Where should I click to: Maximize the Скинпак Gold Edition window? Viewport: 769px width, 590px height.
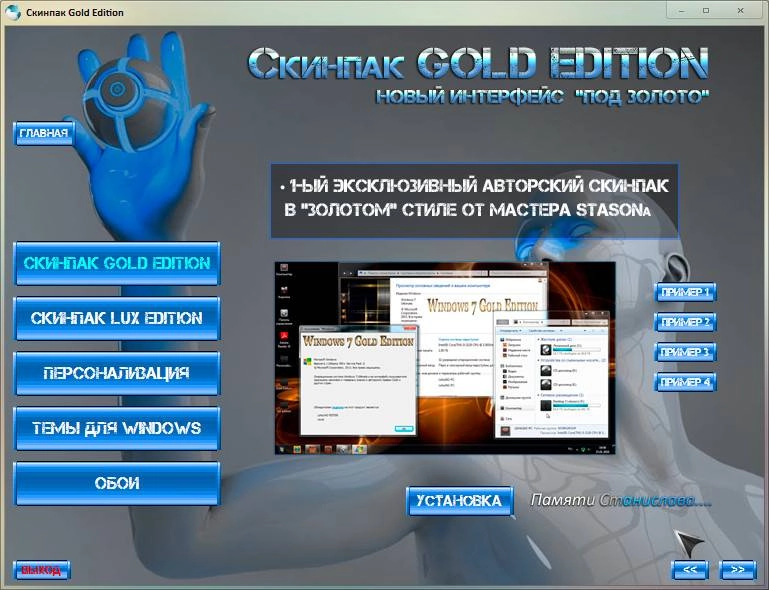point(706,11)
